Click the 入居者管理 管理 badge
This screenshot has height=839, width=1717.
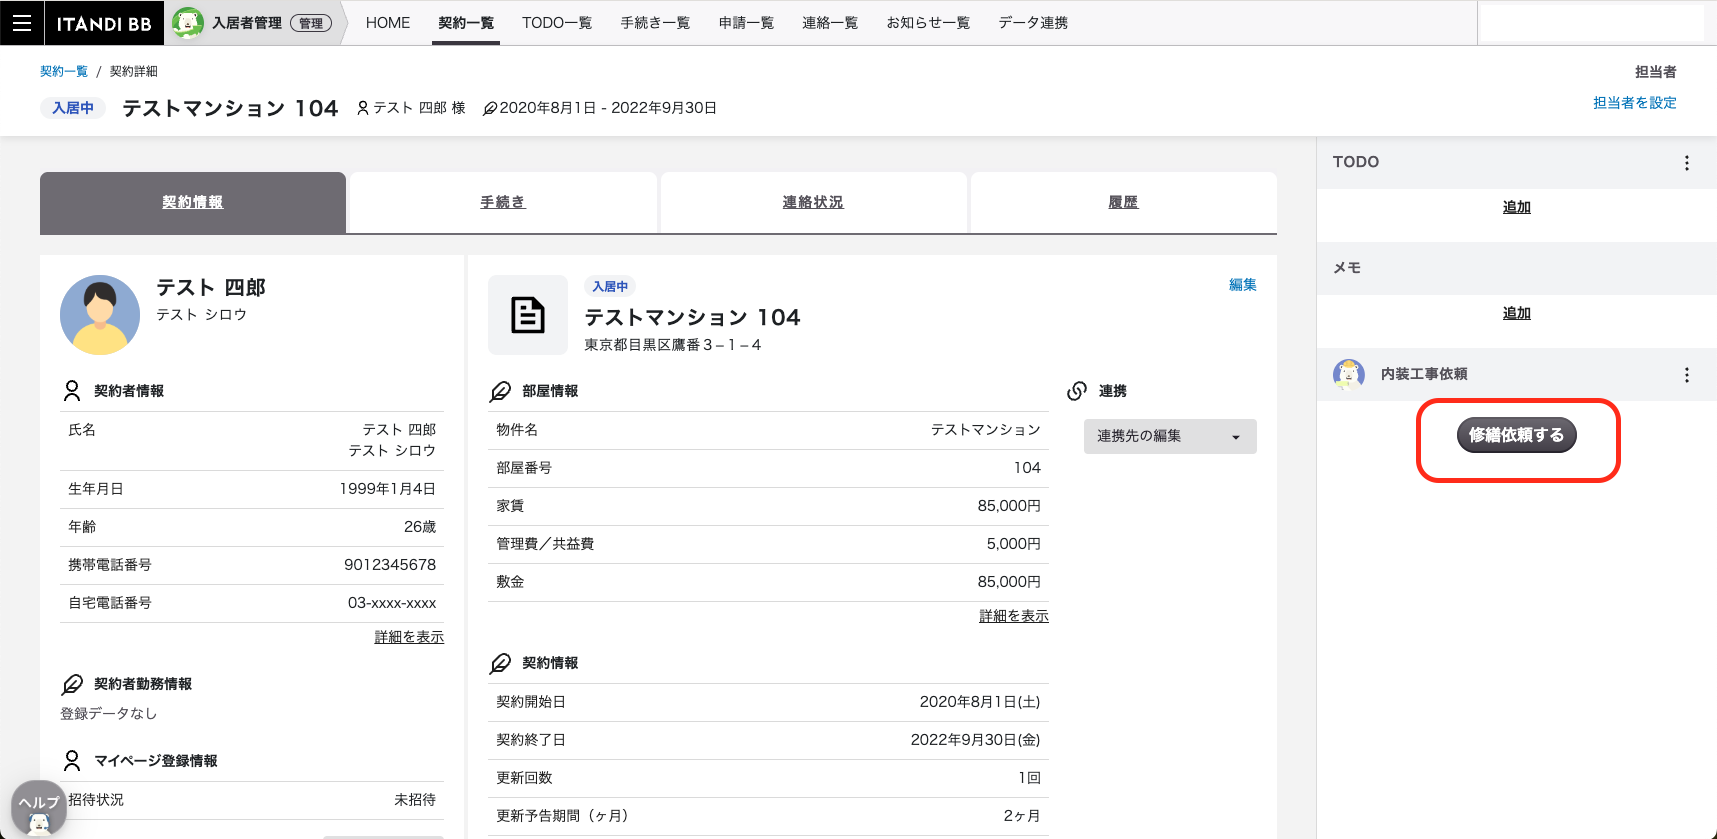311,23
